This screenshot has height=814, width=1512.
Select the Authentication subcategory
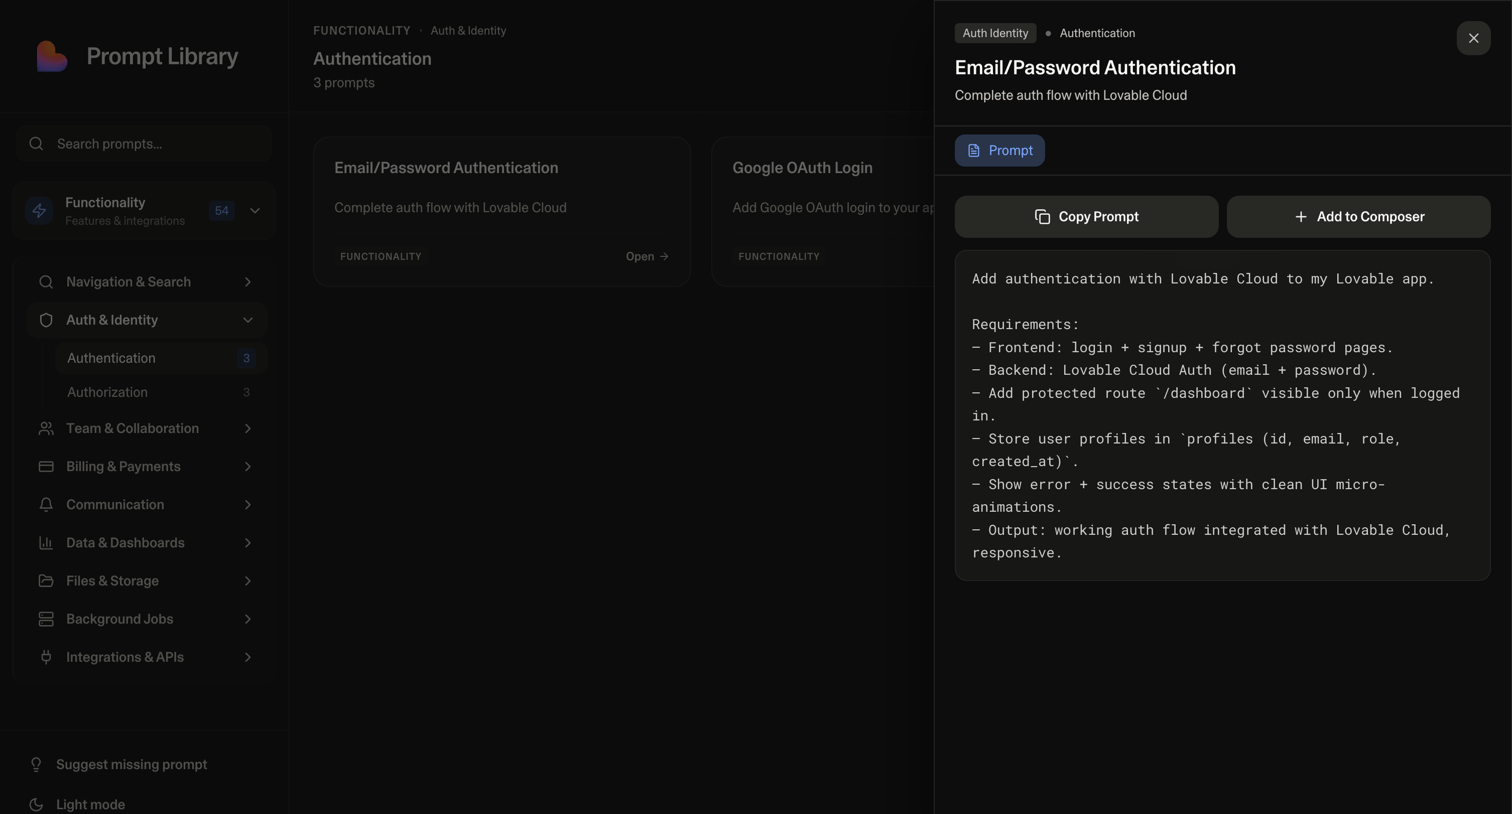[x=161, y=358]
